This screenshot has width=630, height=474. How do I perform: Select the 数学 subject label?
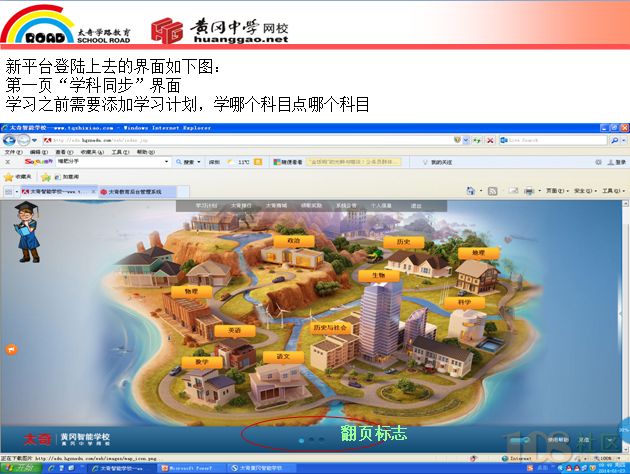202,362
